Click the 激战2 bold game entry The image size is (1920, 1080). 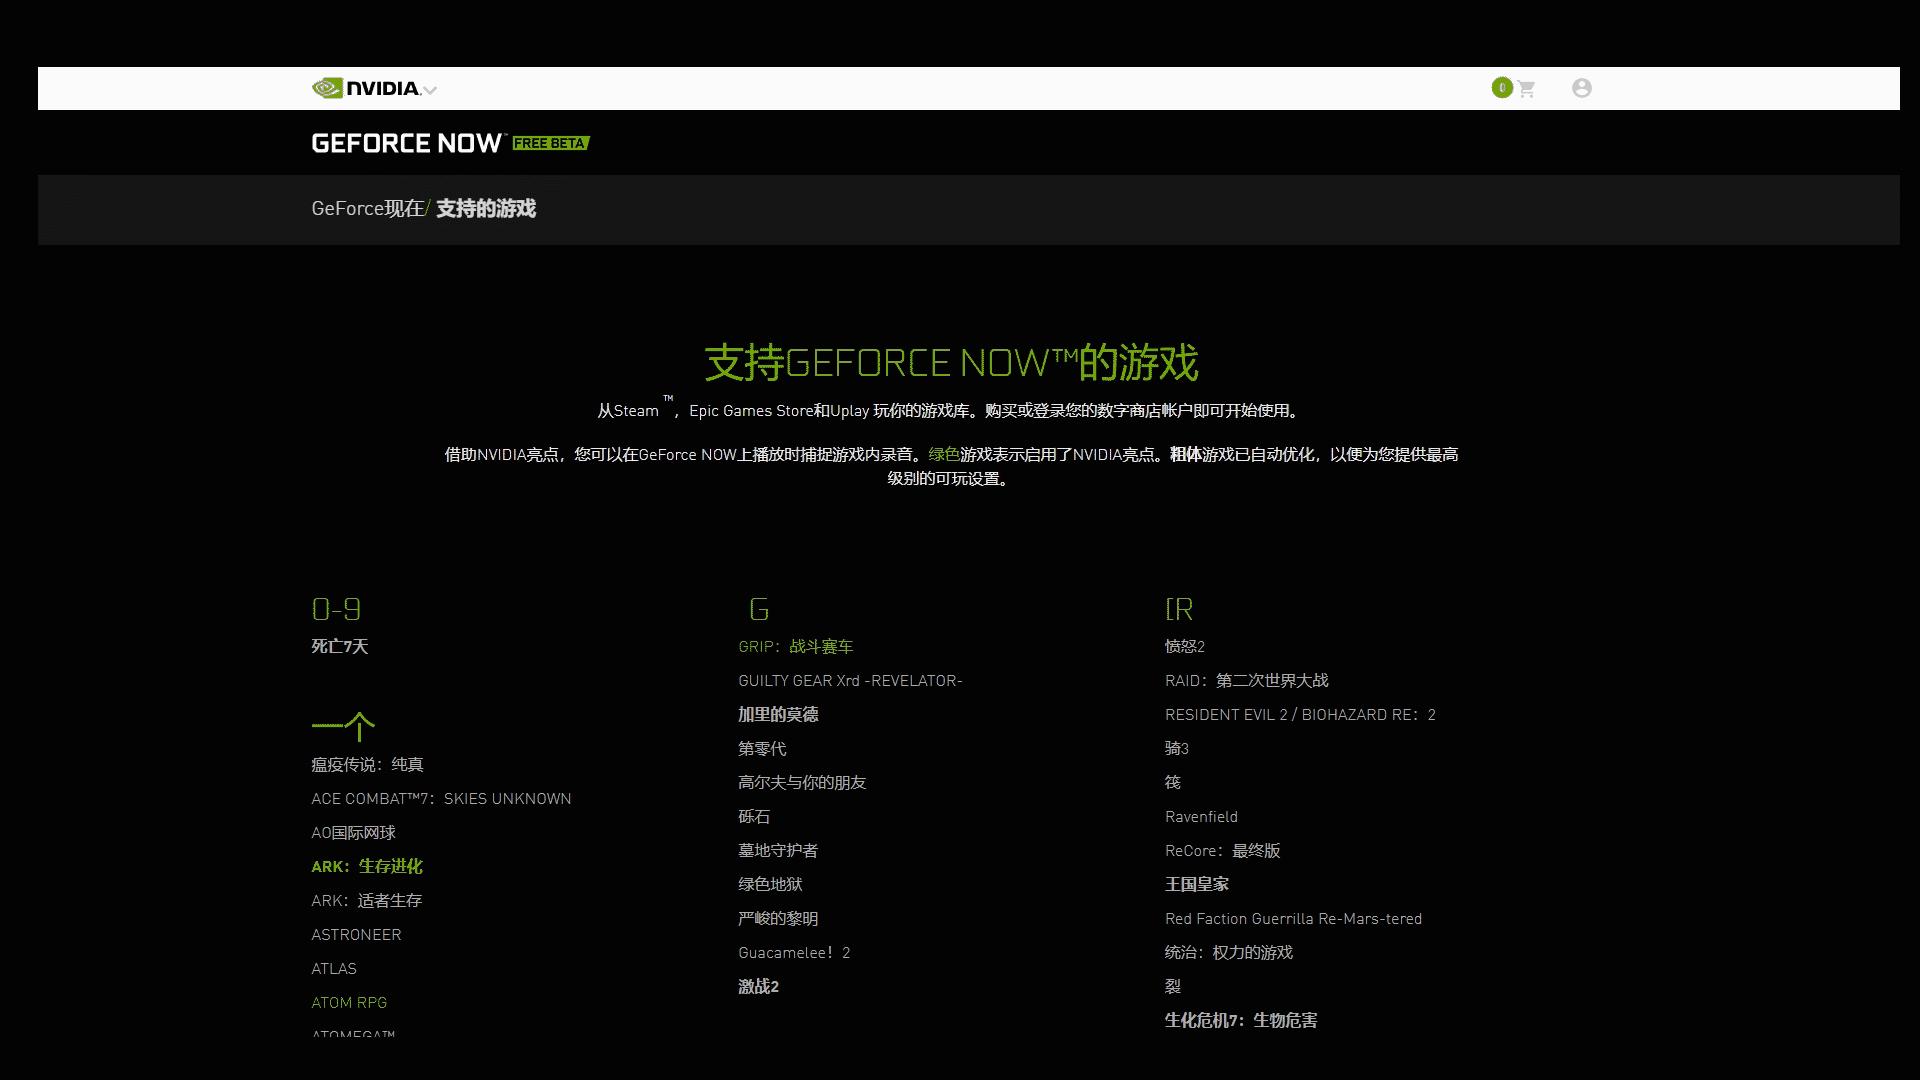(x=758, y=986)
